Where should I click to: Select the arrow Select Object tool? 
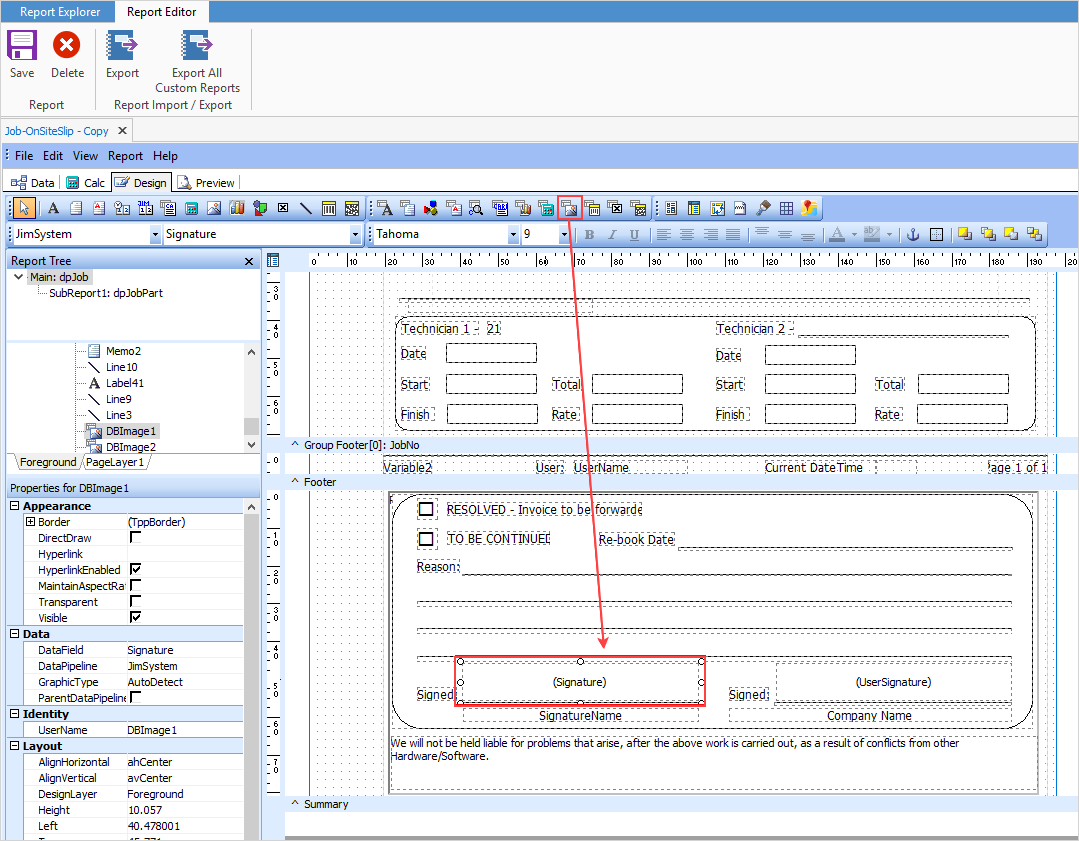25,208
